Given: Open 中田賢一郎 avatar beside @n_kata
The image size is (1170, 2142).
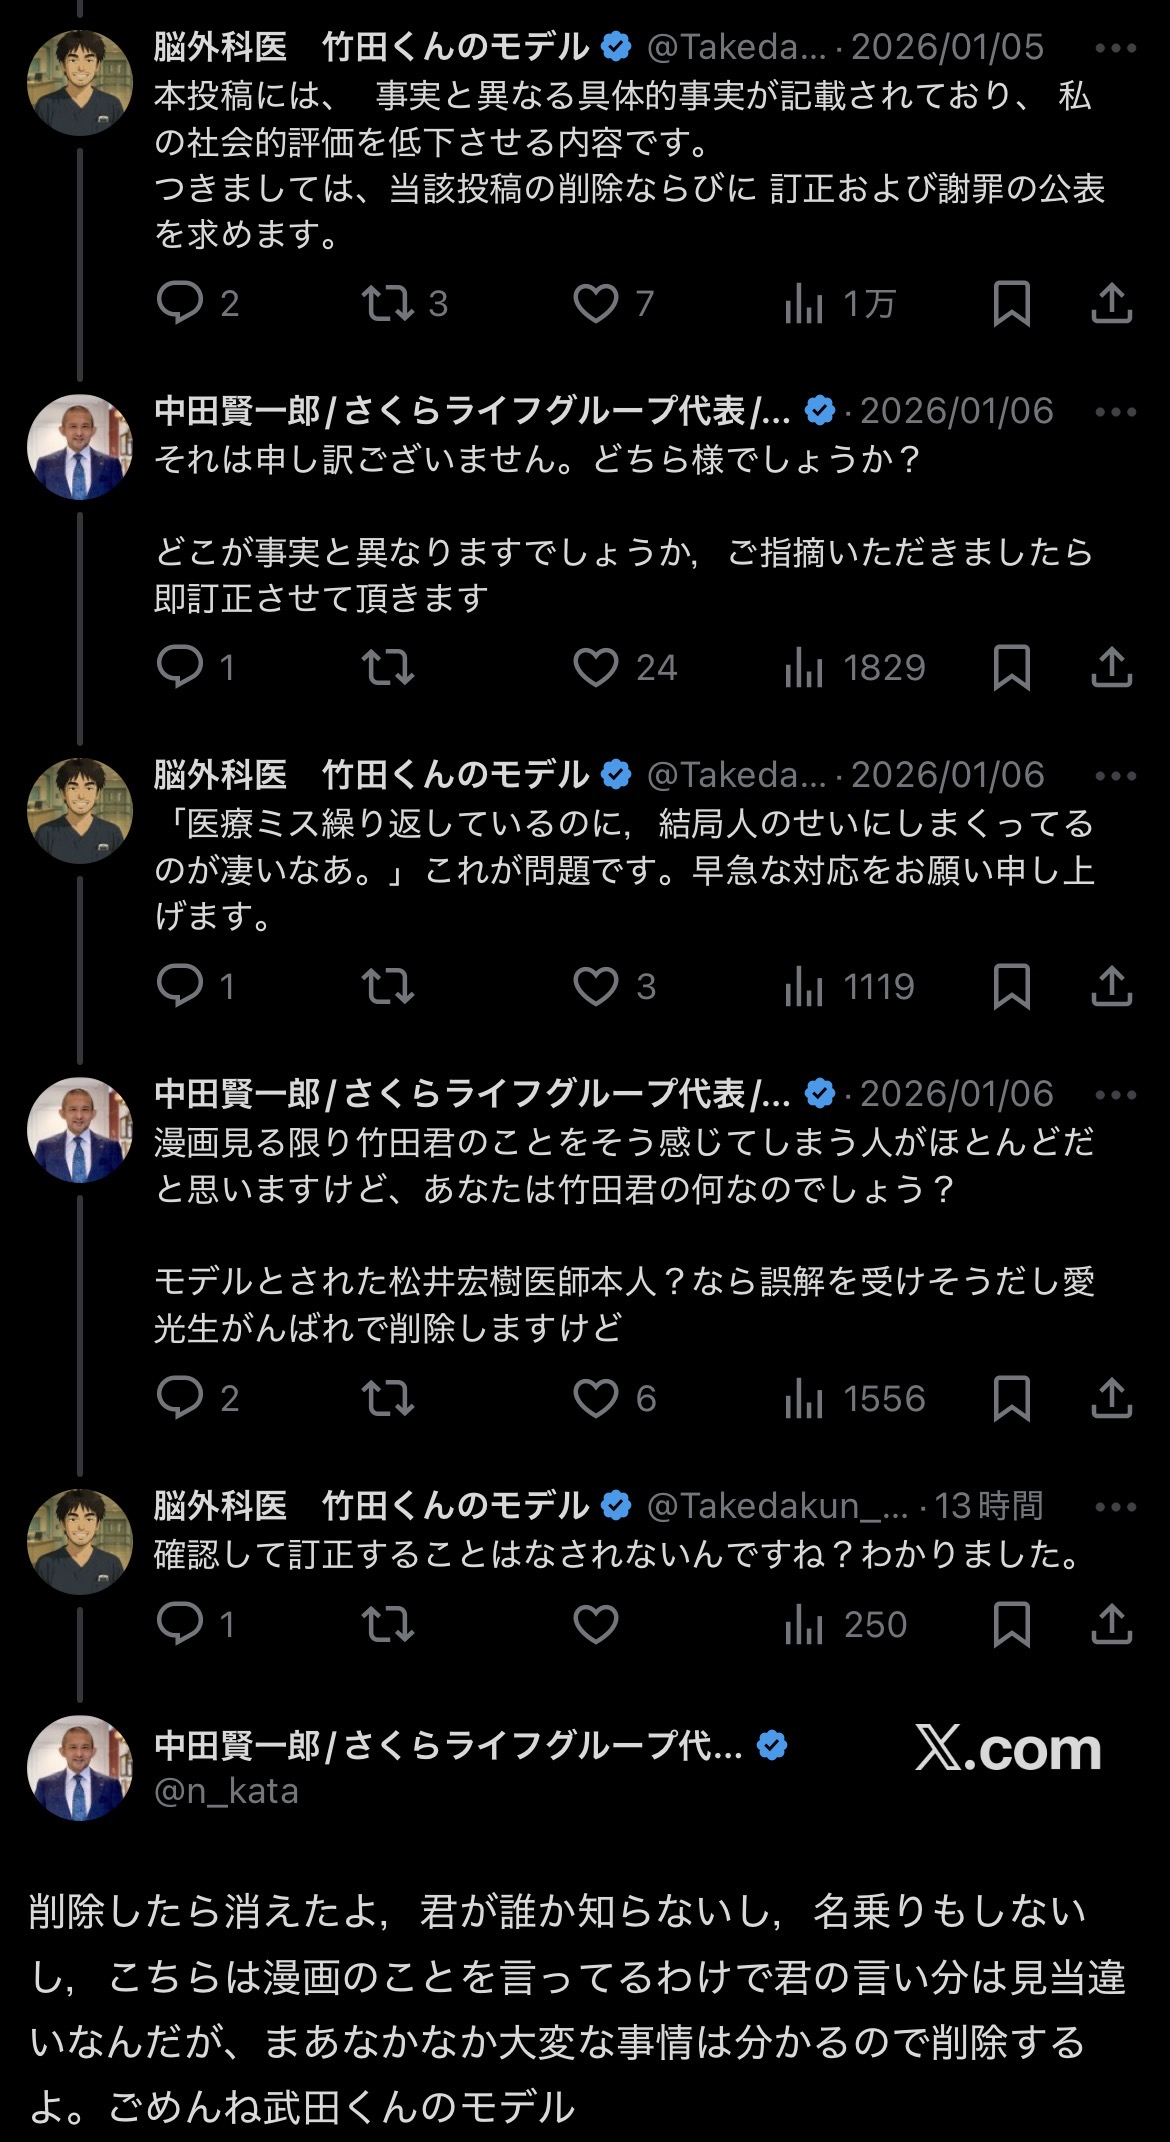Looking at the screenshot, I should (x=80, y=1768).
